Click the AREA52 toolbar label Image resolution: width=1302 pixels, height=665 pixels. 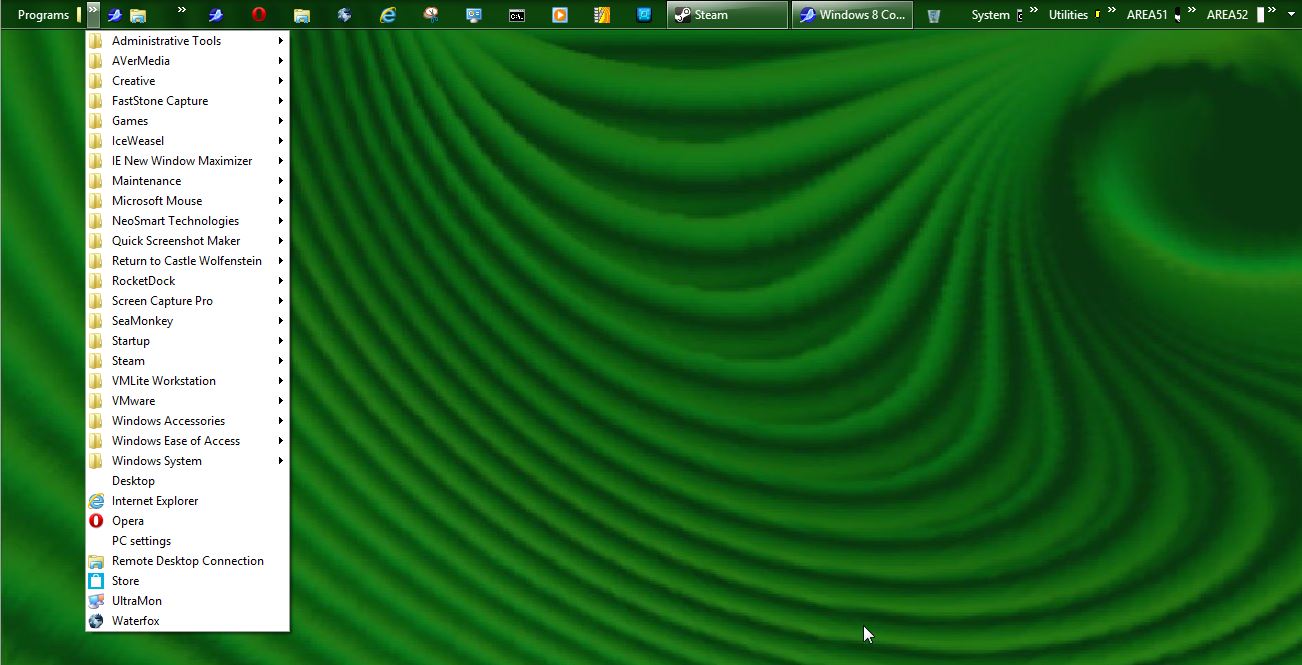point(1227,15)
